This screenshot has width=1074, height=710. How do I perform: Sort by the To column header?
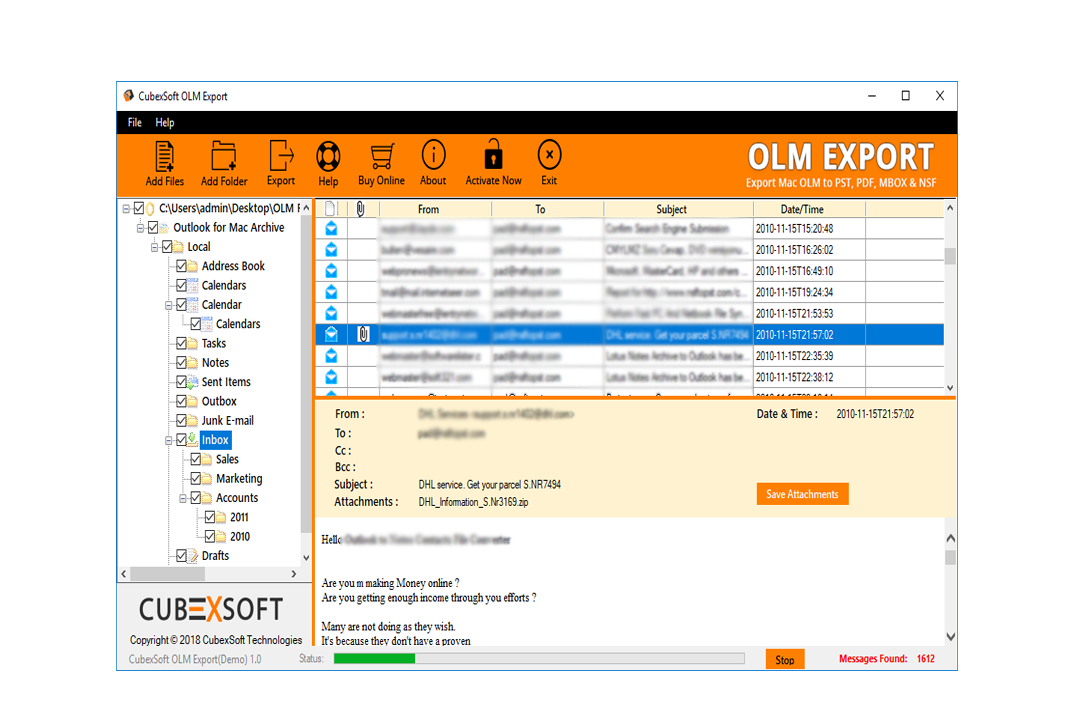point(540,210)
